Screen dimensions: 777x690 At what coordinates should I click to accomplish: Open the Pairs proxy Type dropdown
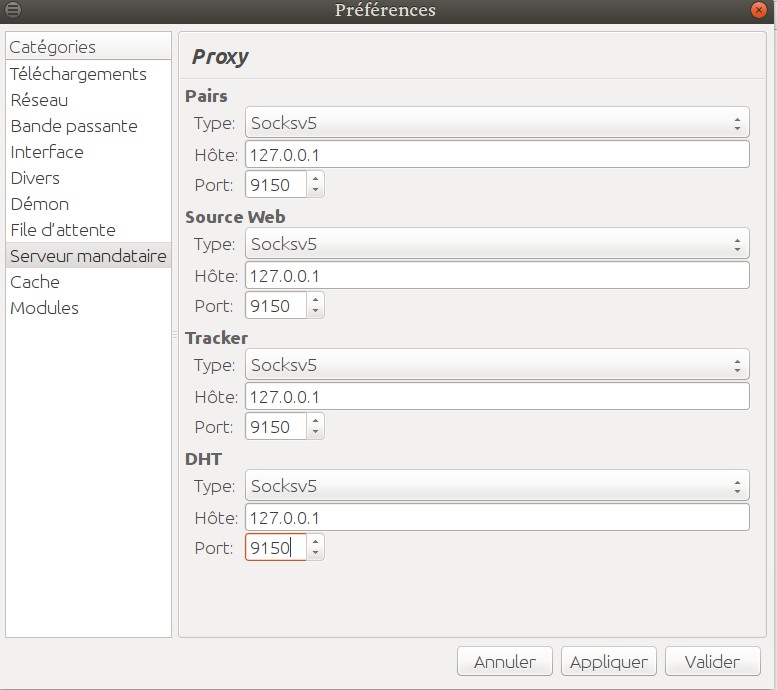[497, 122]
